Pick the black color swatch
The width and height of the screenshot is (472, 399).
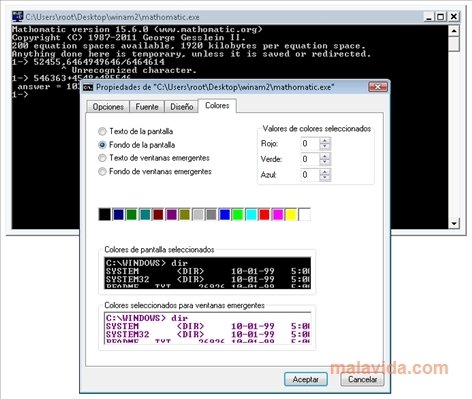coord(105,214)
